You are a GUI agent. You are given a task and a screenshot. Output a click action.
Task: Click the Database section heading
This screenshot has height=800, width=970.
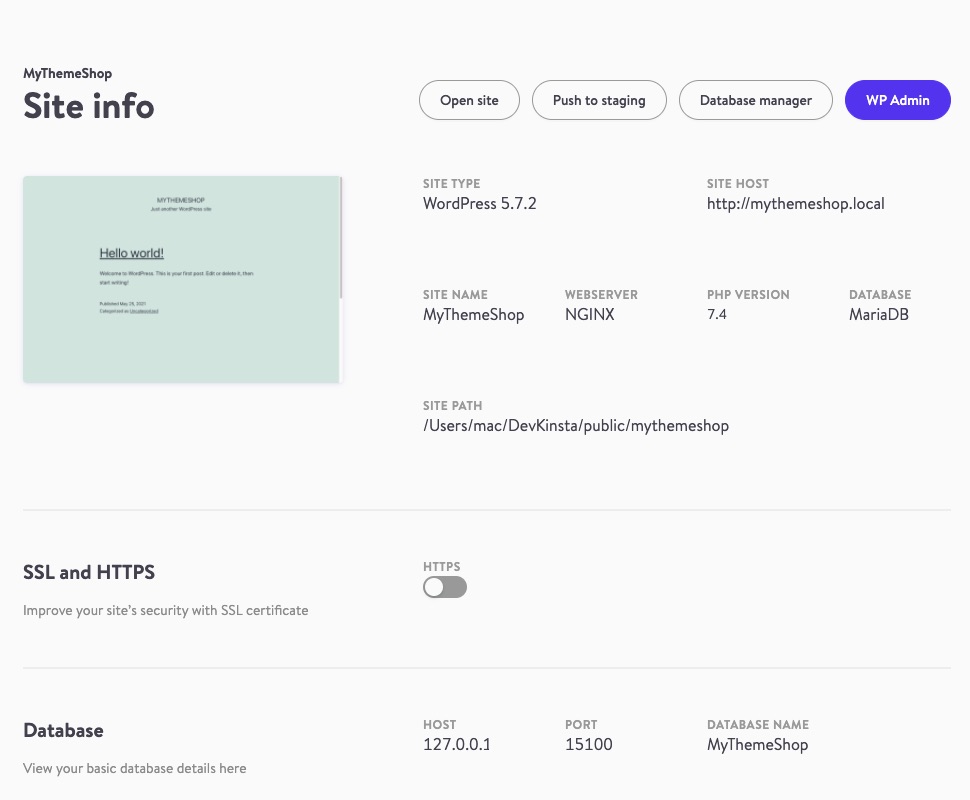63,731
